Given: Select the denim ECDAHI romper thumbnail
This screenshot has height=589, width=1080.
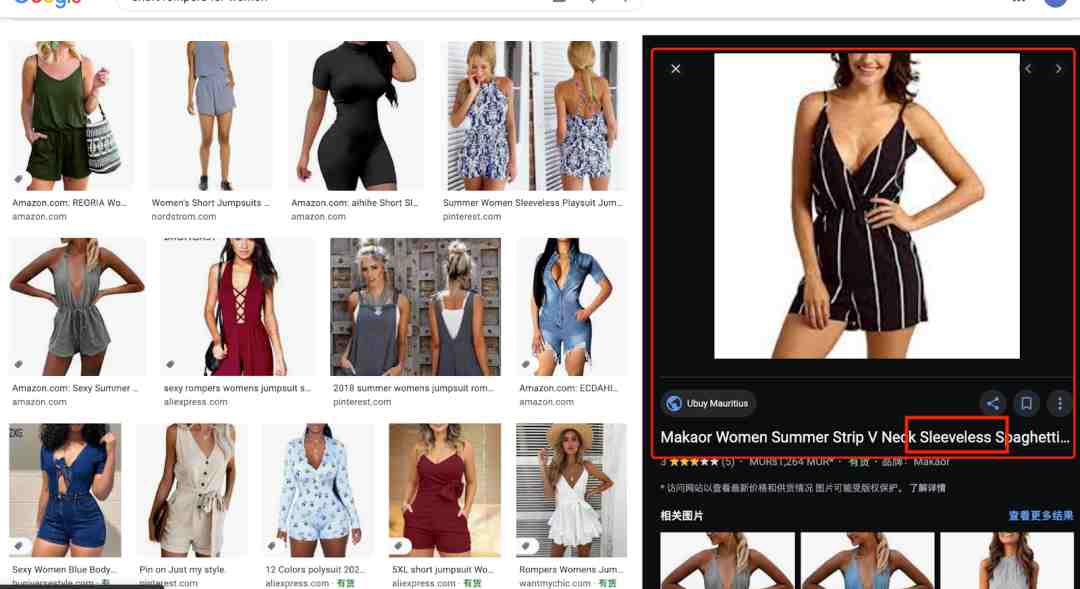Looking at the screenshot, I should [x=572, y=307].
